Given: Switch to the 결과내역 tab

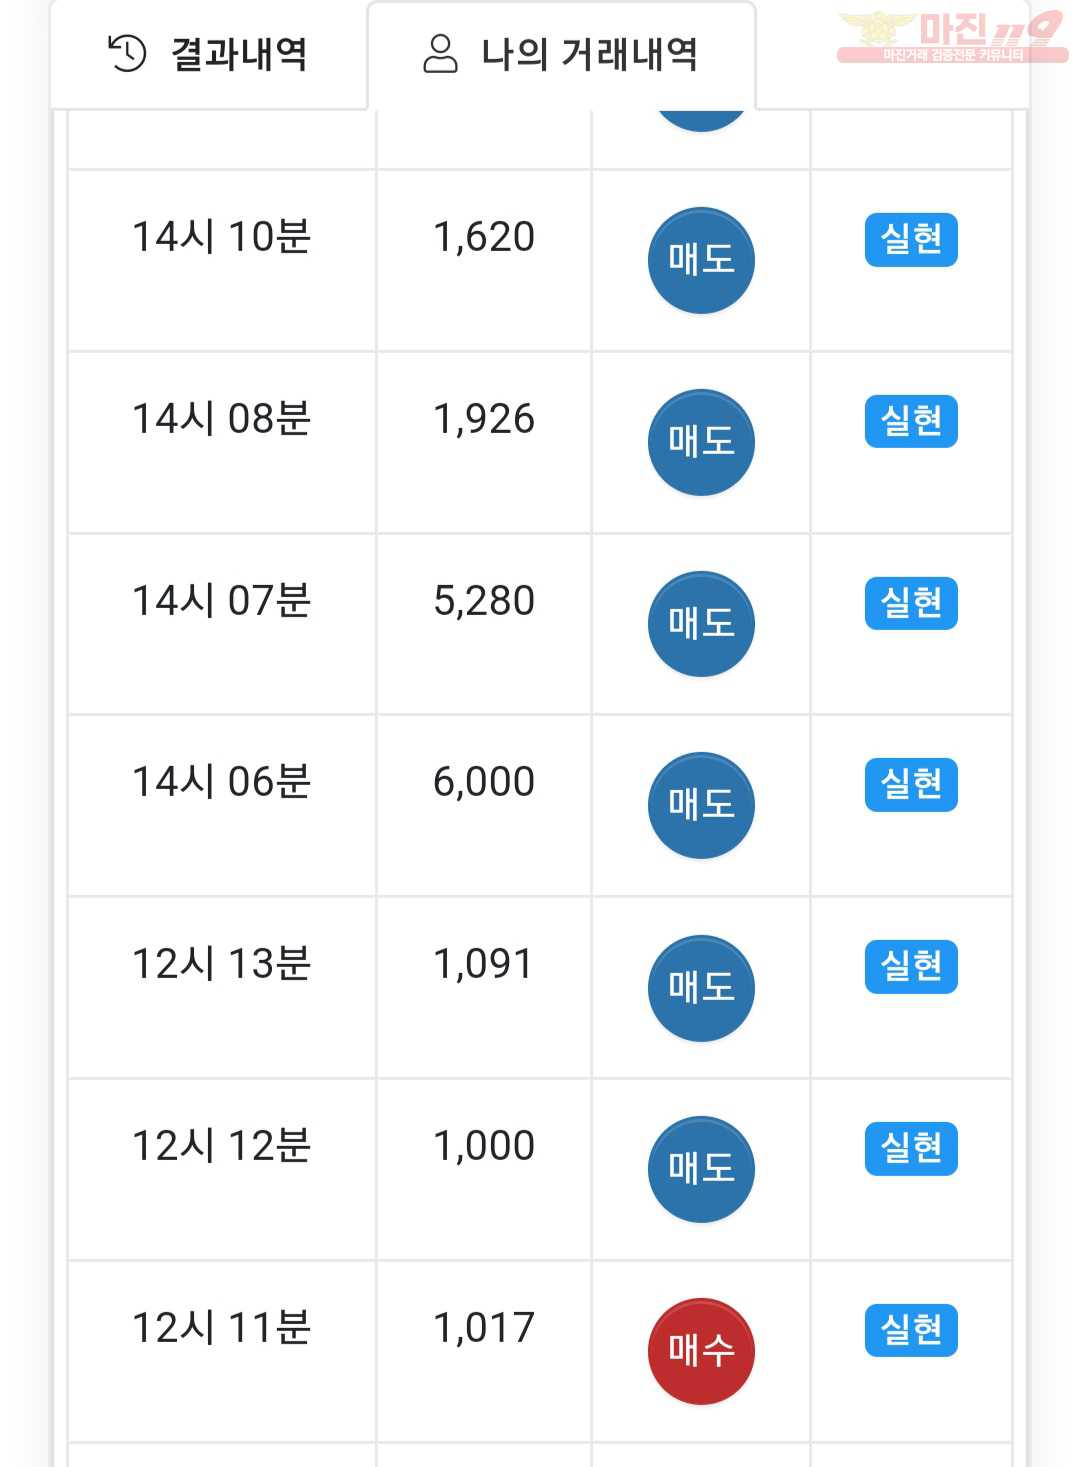Looking at the screenshot, I should [208, 54].
